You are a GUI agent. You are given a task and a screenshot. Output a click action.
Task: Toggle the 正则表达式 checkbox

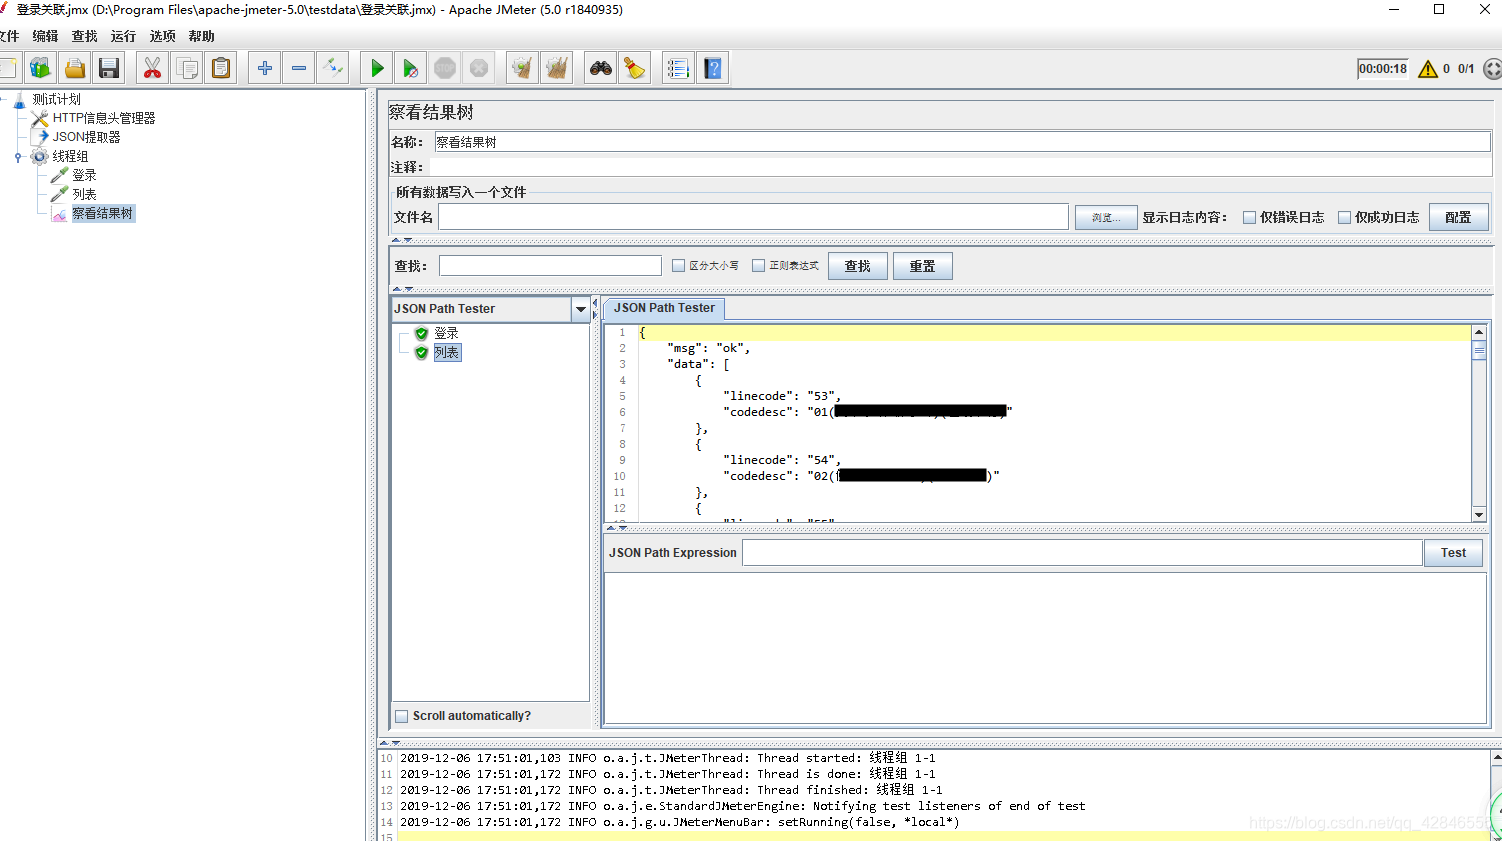pos(758,266)
